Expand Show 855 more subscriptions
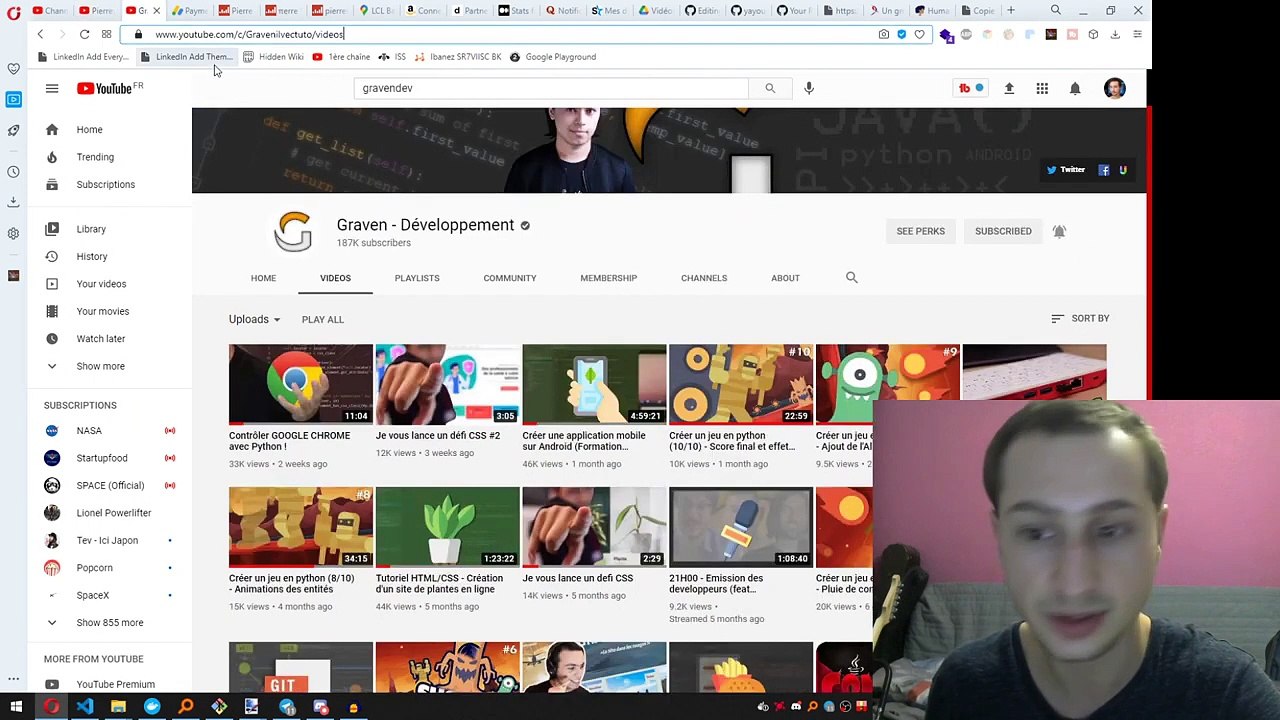 108,622
